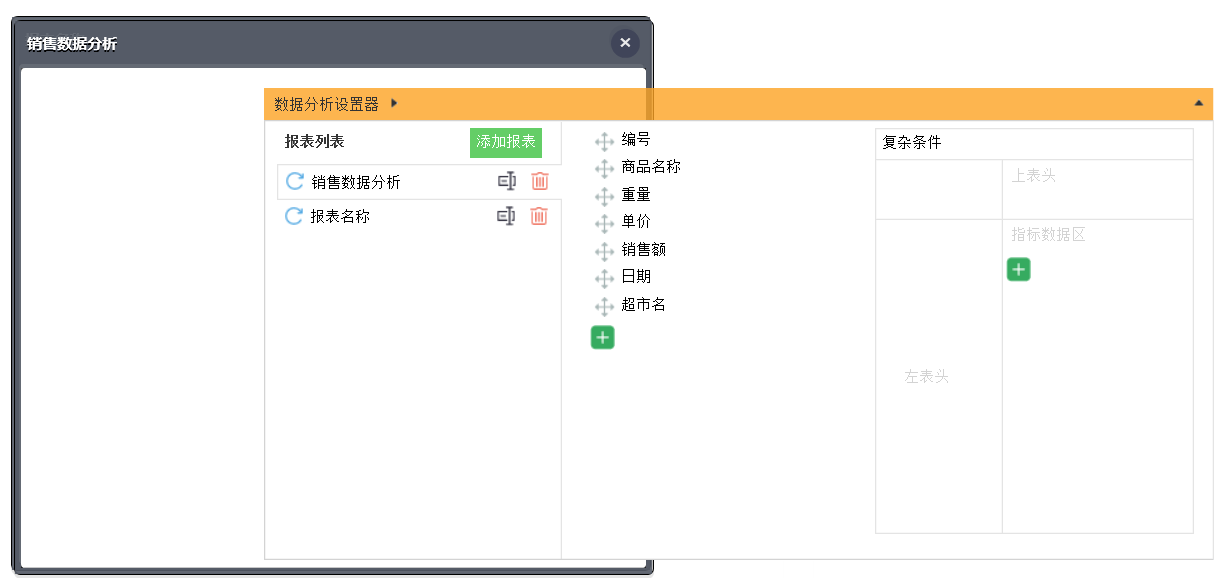Refresh the 报表名称 report

294,216
